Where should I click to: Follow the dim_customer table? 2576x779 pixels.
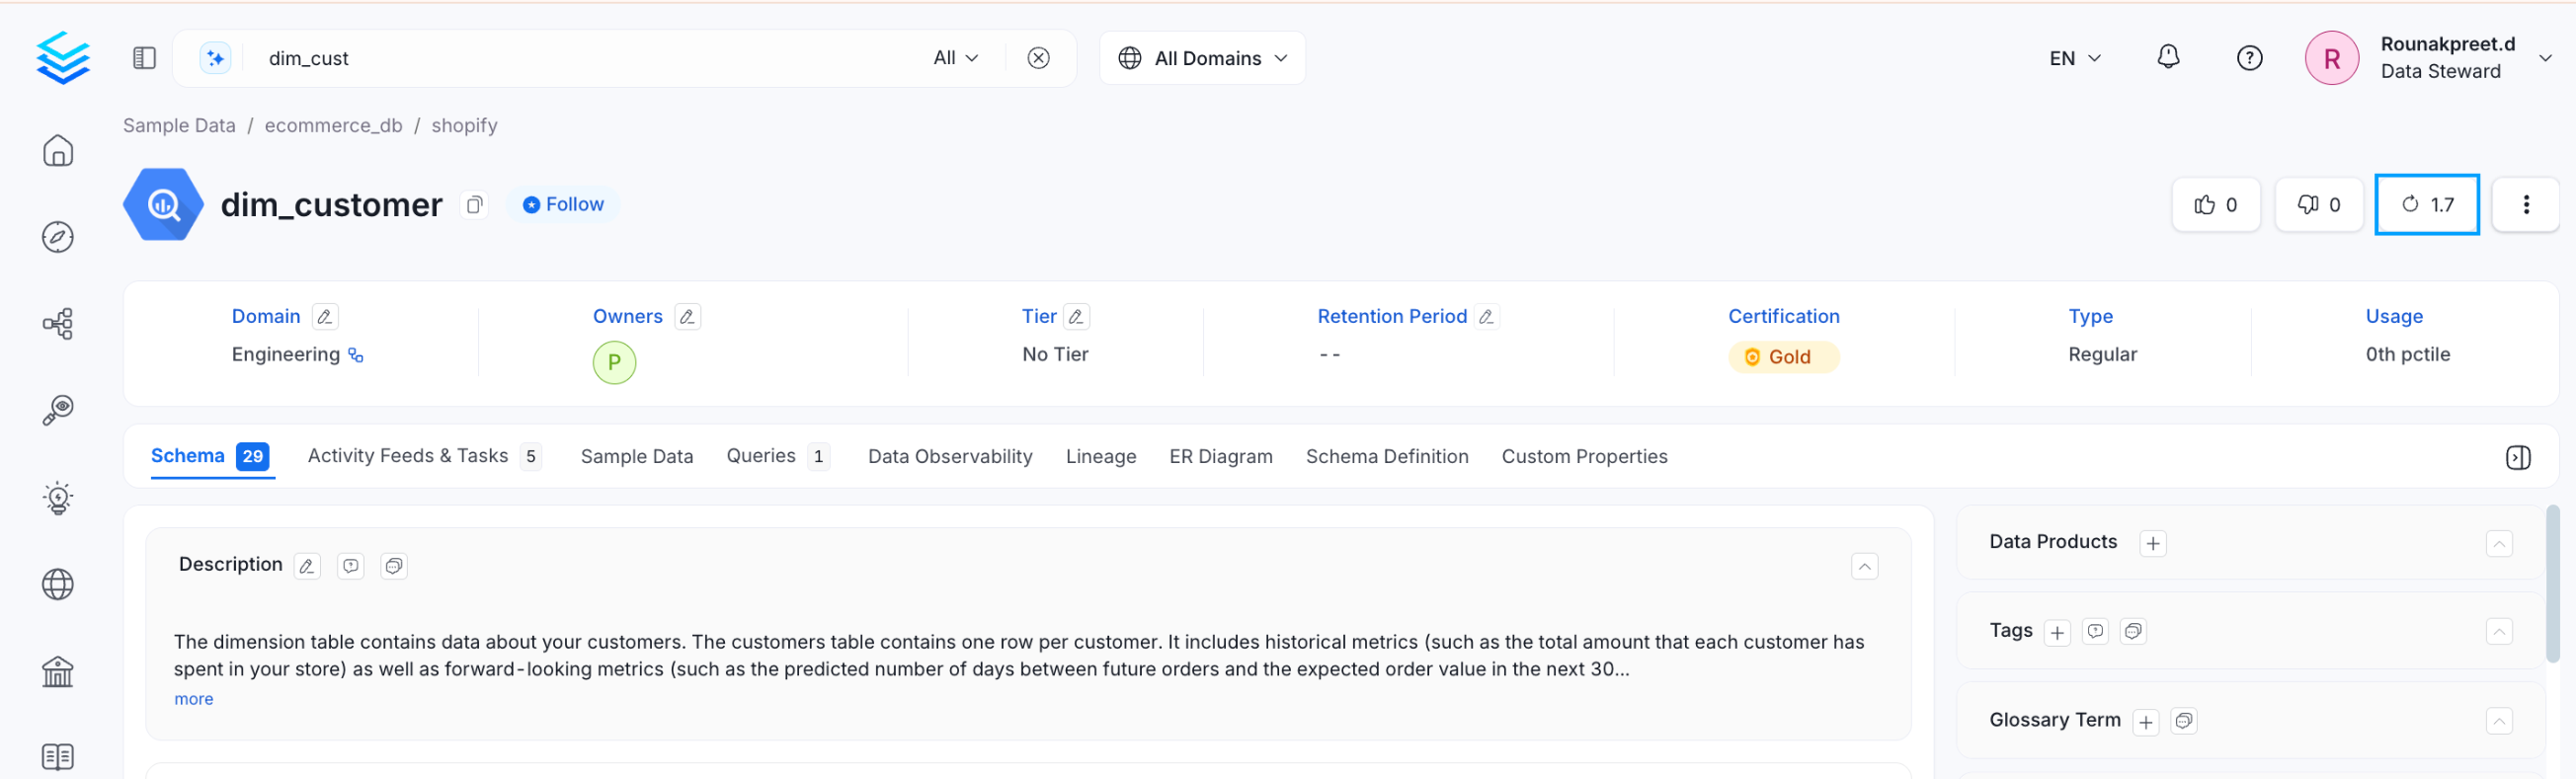coord(564,205)
